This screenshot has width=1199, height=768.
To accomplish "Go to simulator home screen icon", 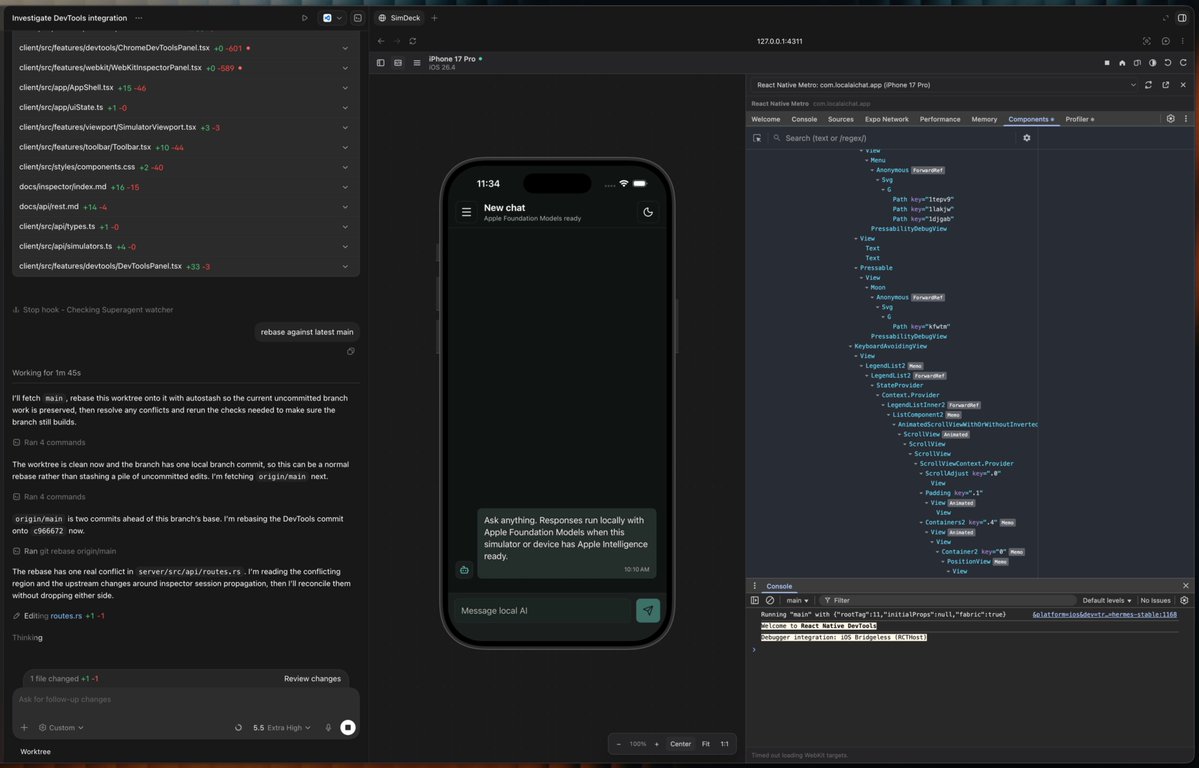I will 1122,63.
